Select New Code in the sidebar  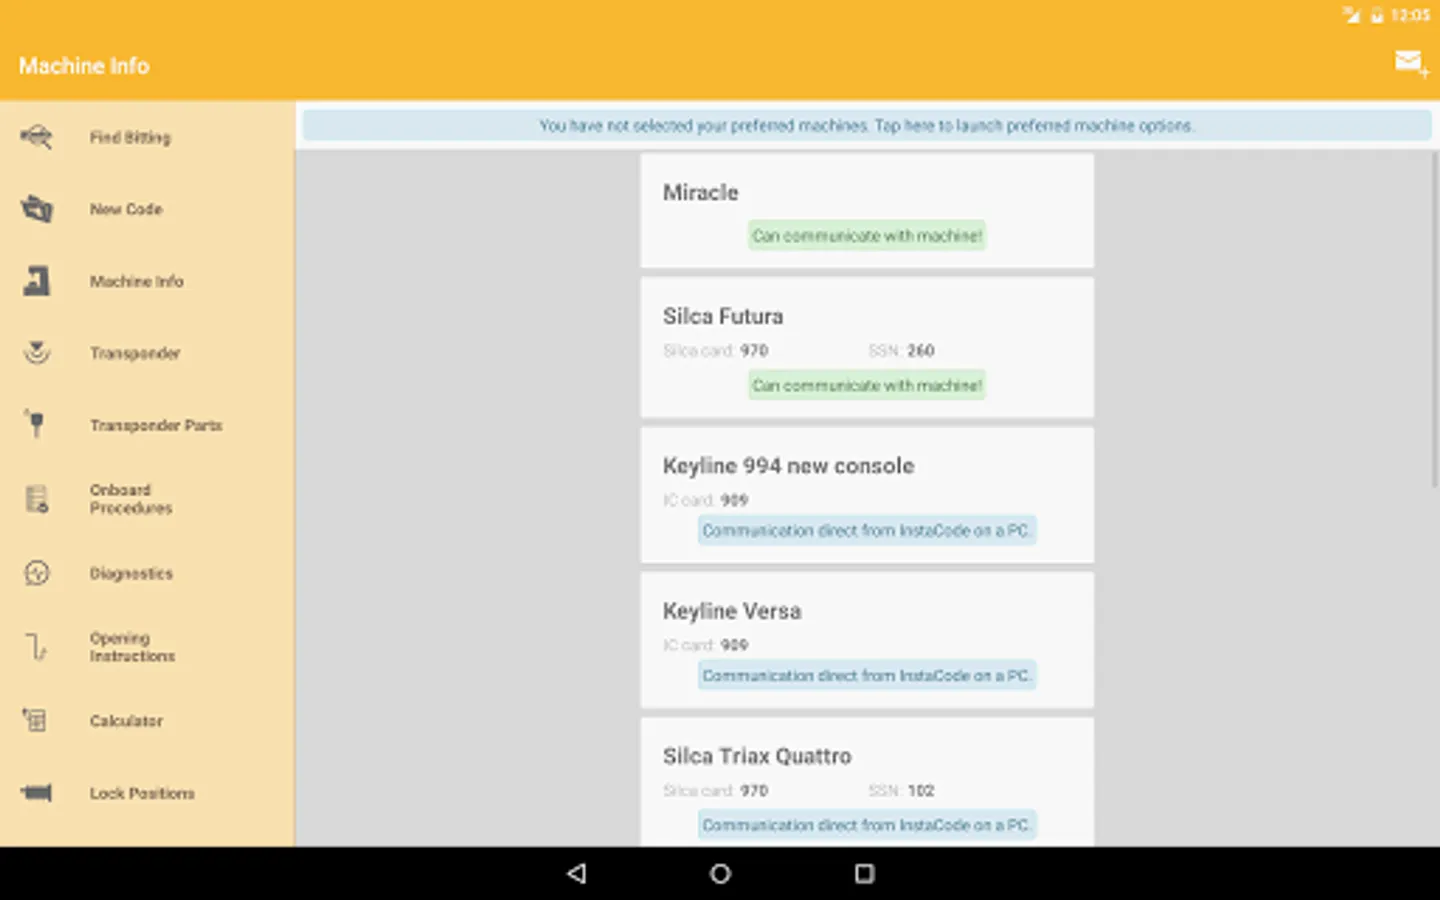[147, 209]
